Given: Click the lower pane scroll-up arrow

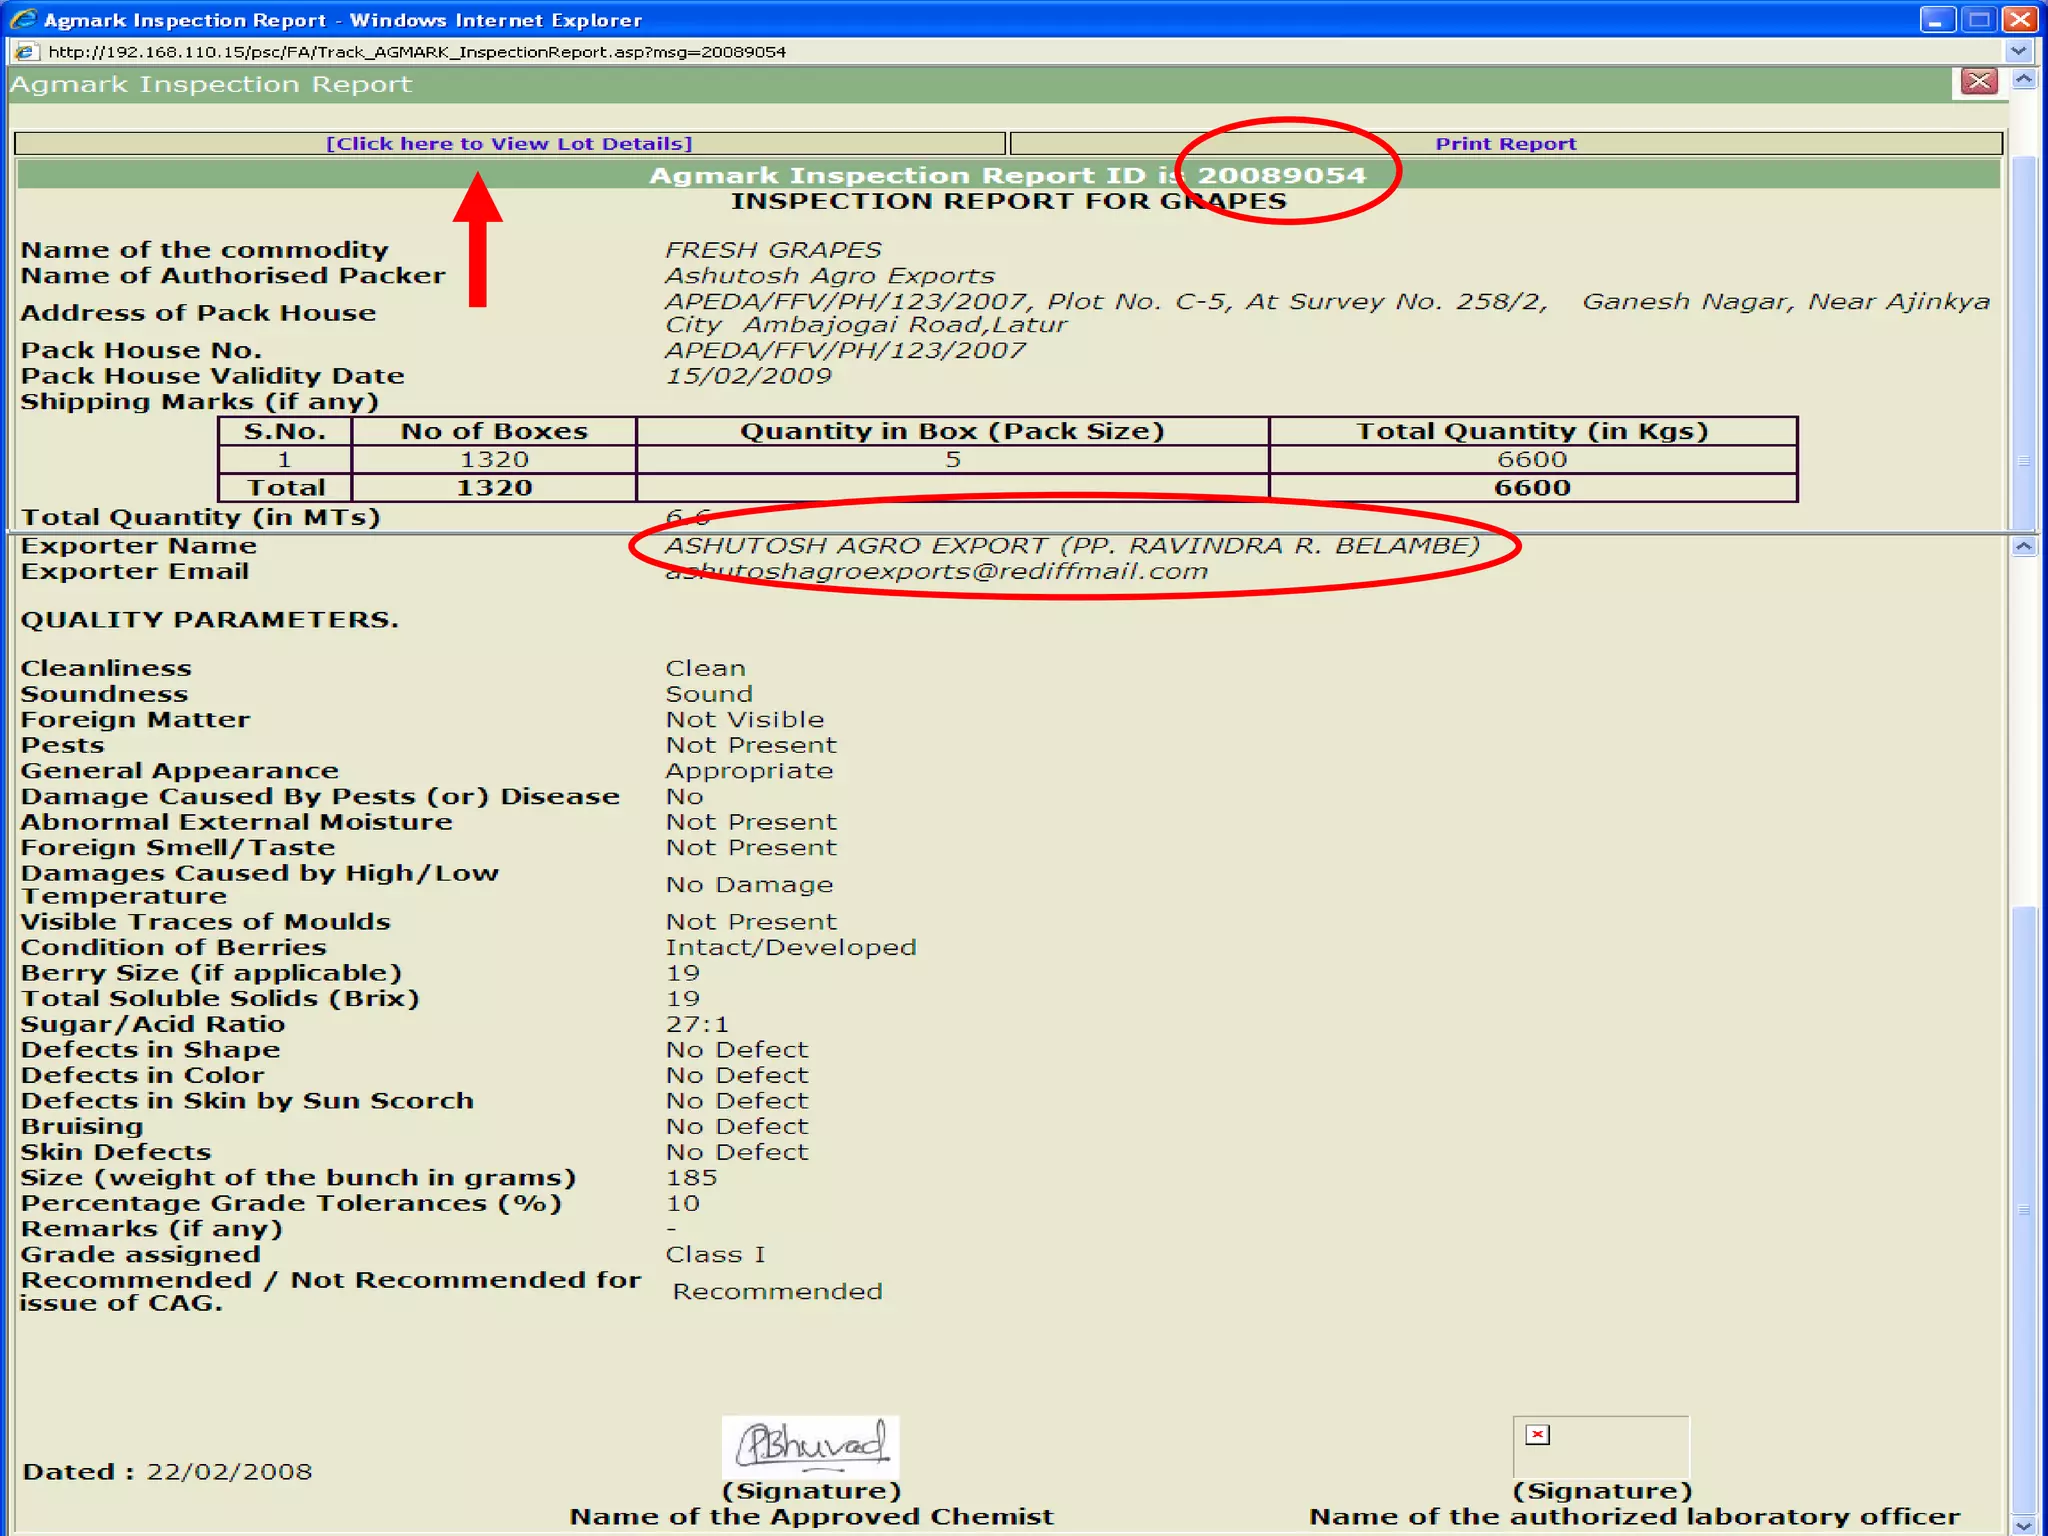Looking at the screenshot, I should (2024, 547).
